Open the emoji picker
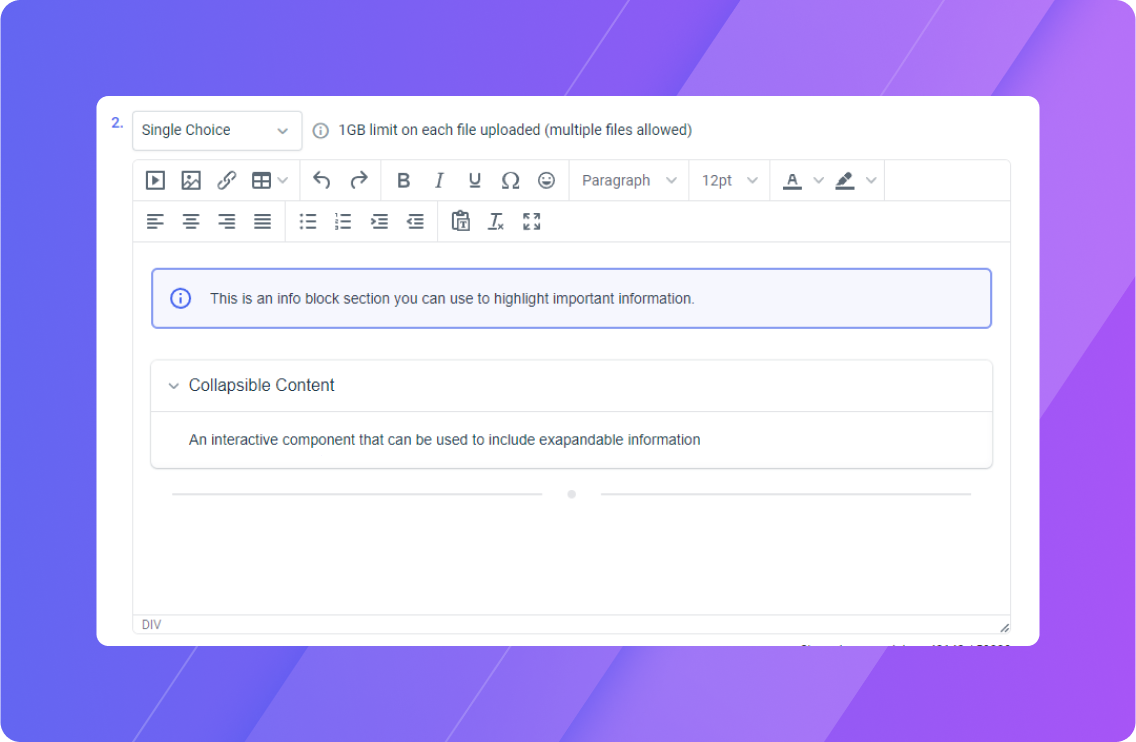 click(546, 180)
